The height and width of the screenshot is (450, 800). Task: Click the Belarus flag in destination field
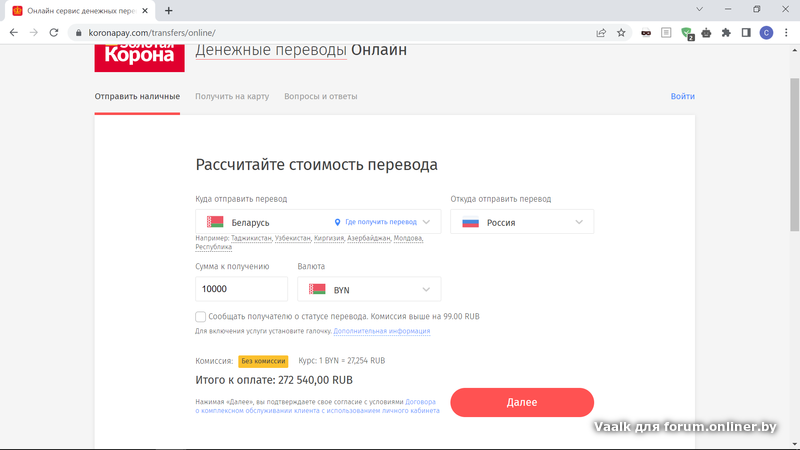(215, 222)
